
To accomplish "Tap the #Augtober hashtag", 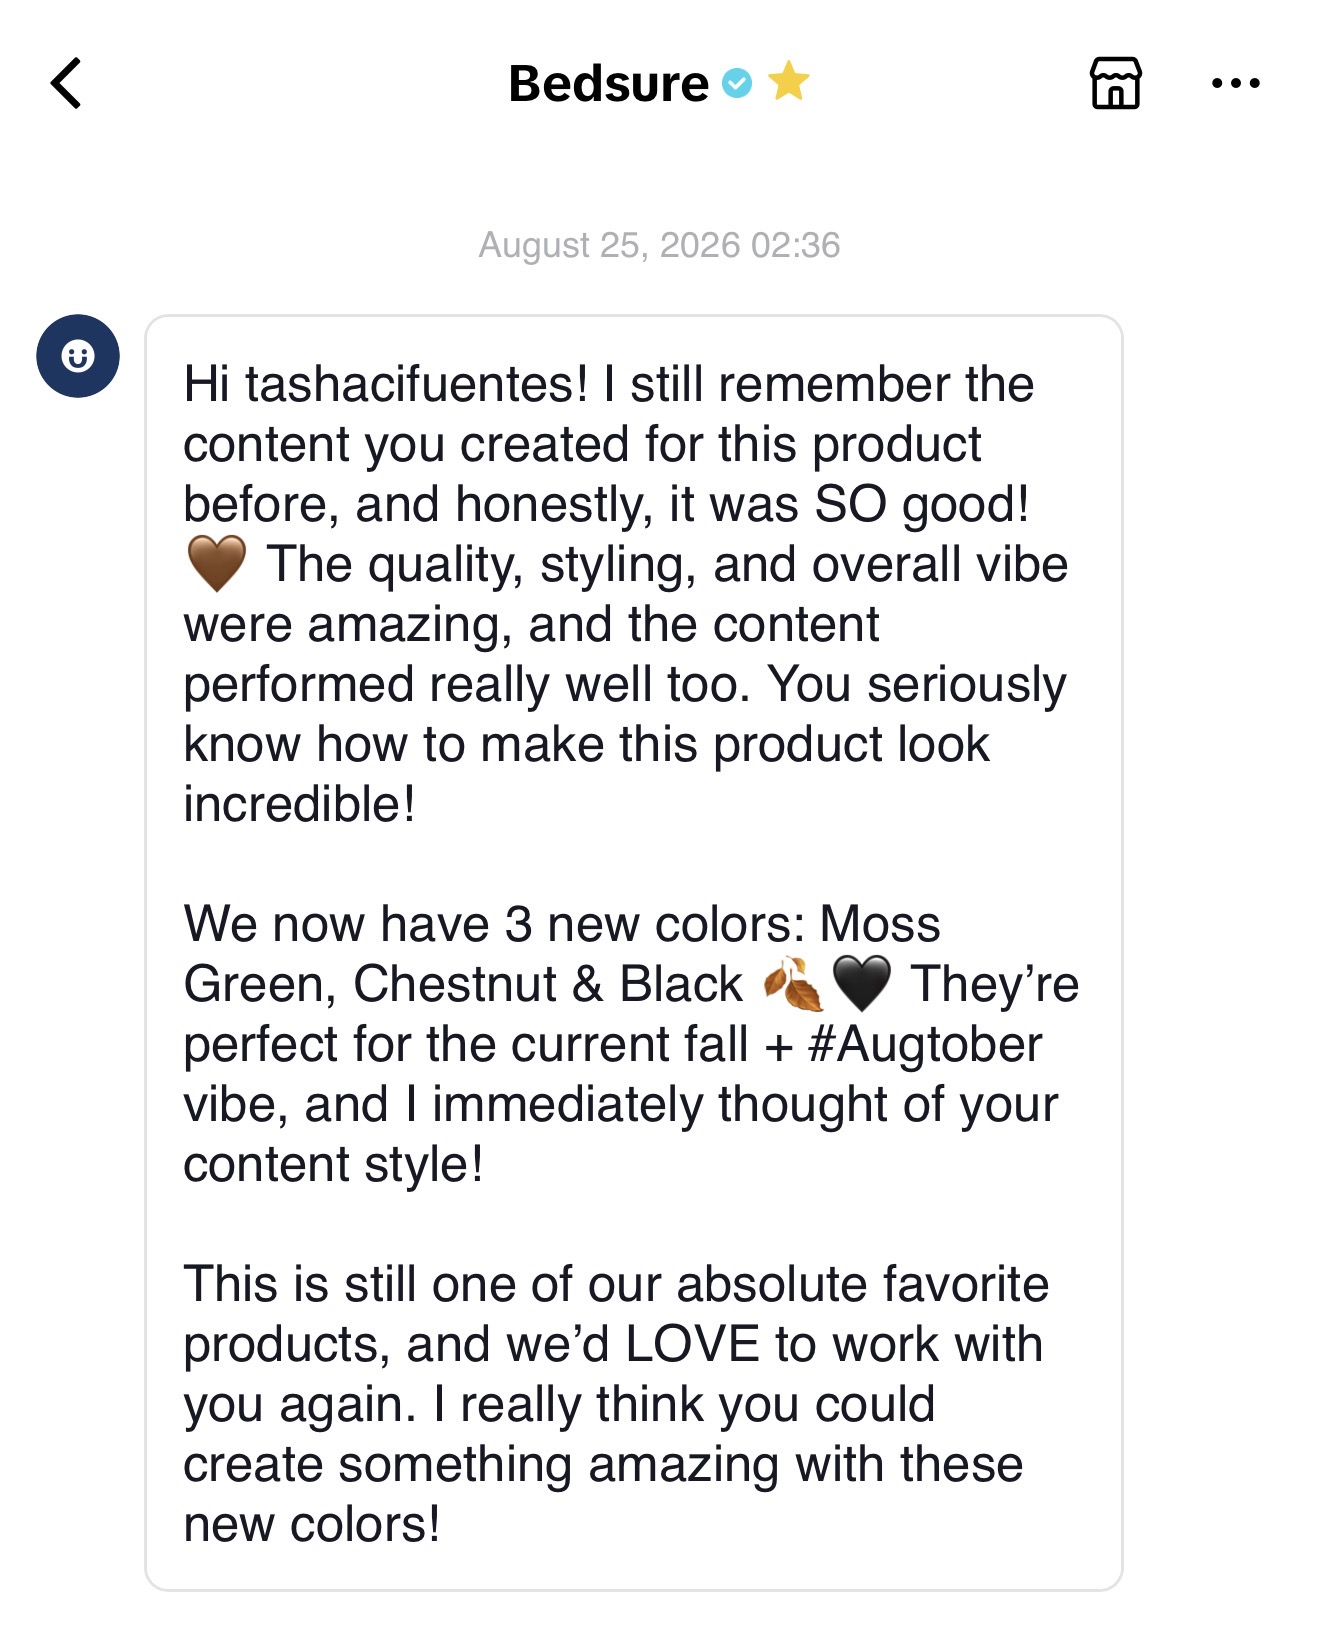I will [x=925, y=1045].
